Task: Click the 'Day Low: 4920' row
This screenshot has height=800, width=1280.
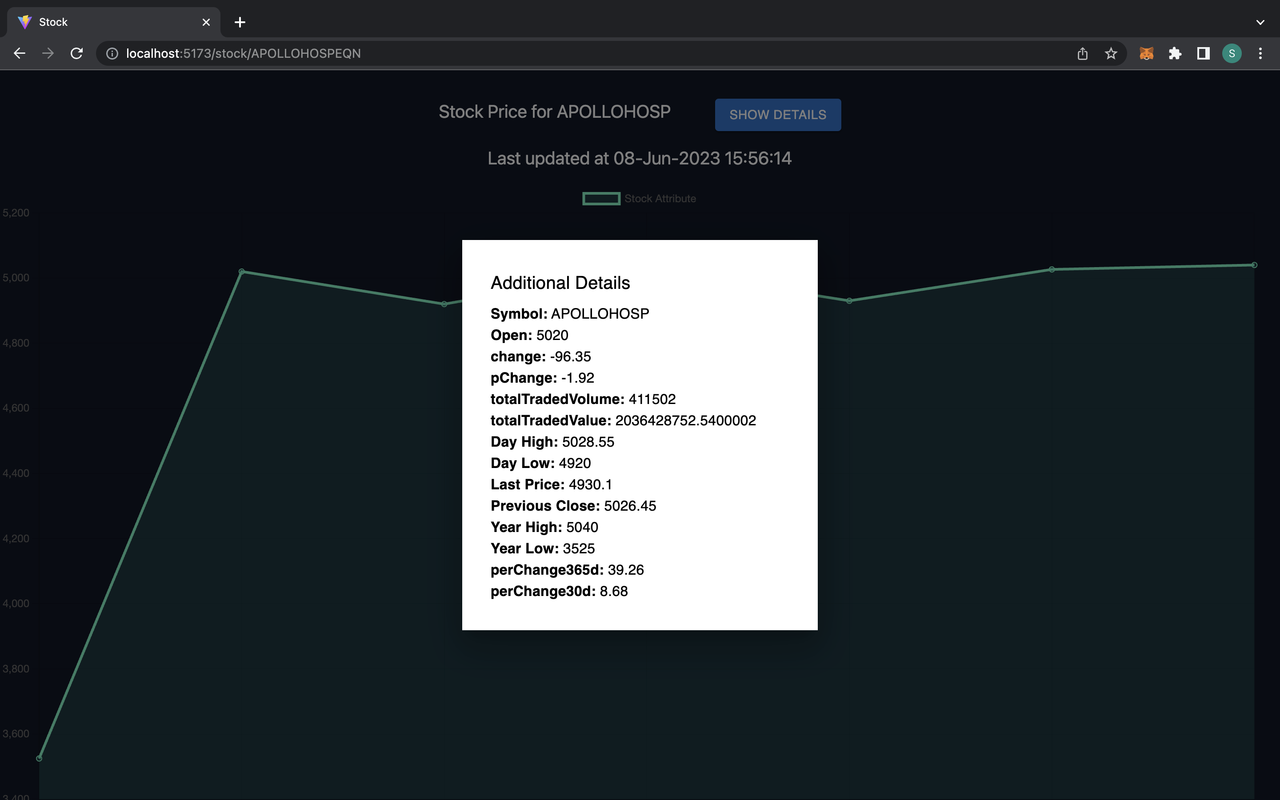Action: coord(541,463)
